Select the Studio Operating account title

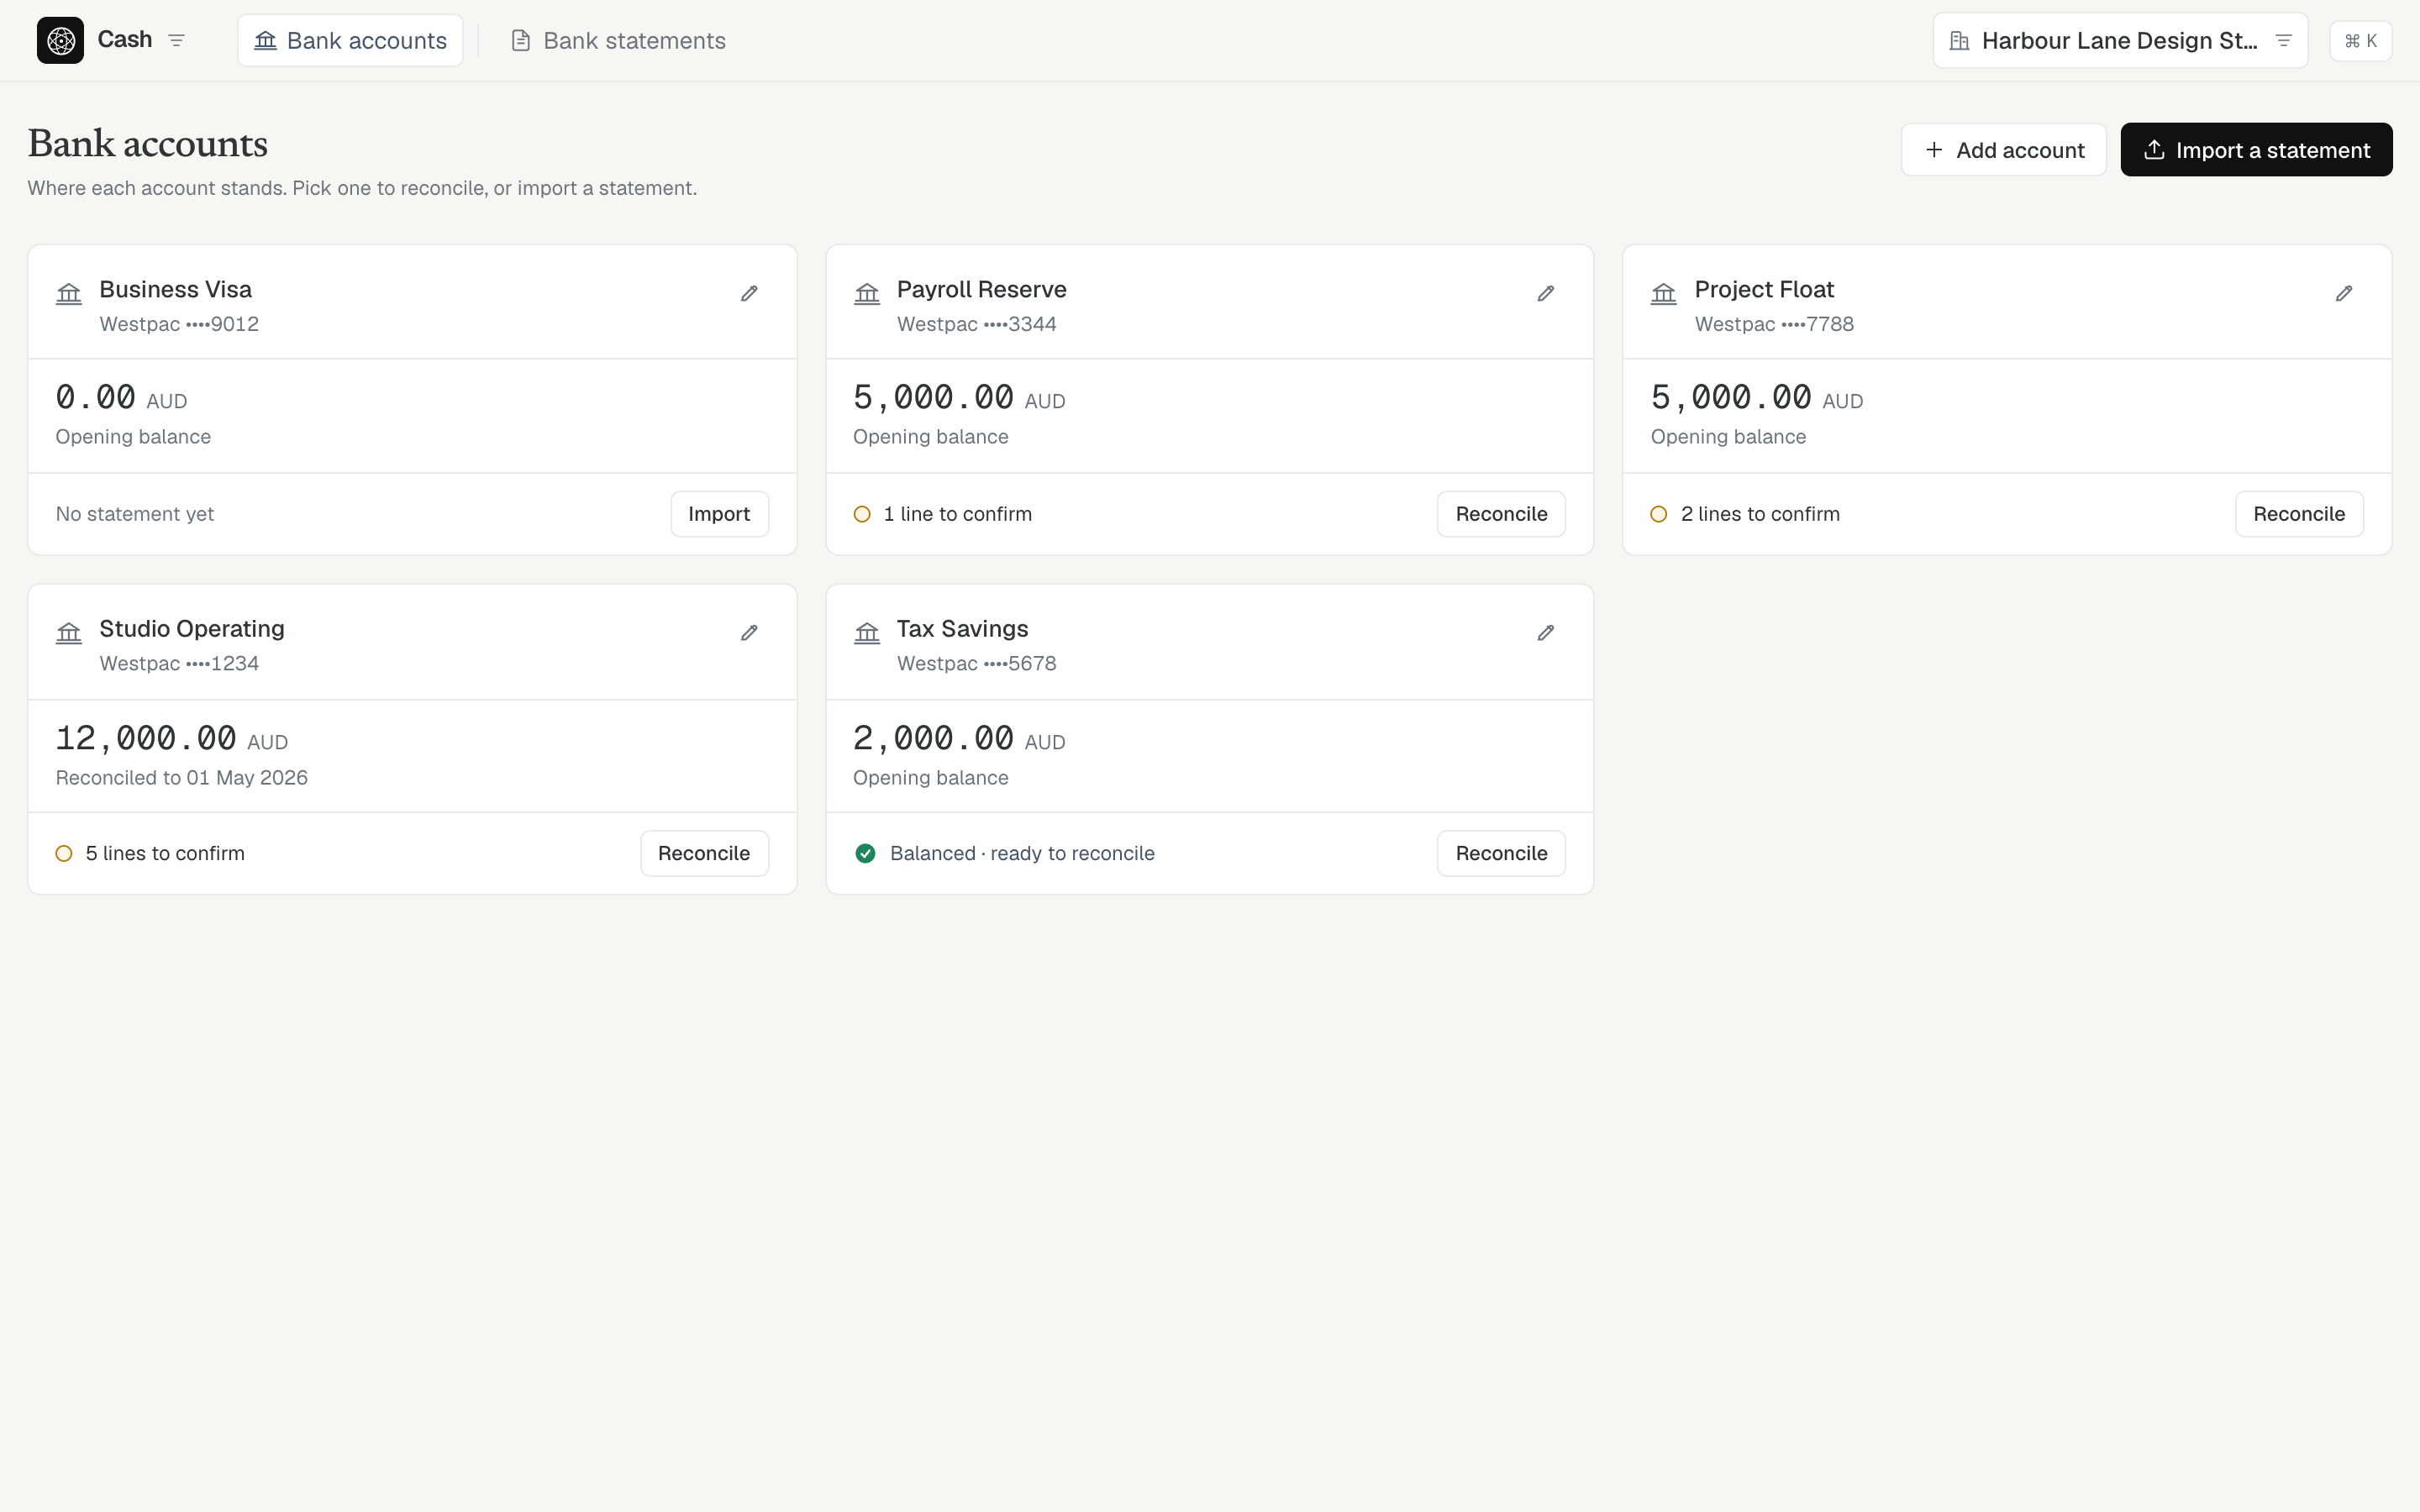pyautogui.click(x=192, y=629)
